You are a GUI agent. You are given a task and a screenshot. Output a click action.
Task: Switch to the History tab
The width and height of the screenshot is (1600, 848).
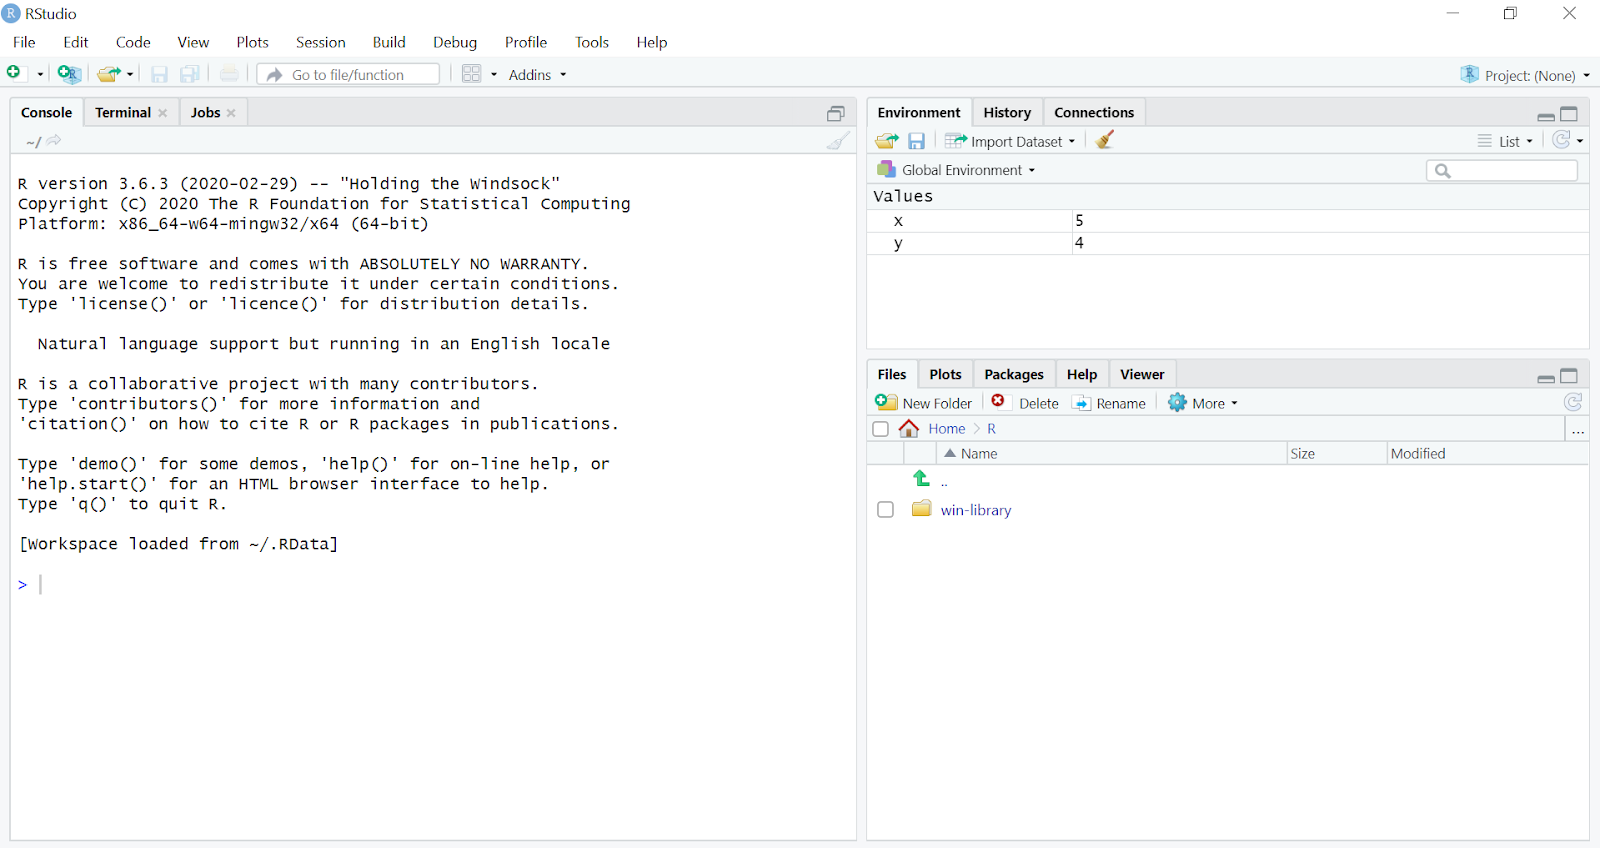coord(1007,113)
